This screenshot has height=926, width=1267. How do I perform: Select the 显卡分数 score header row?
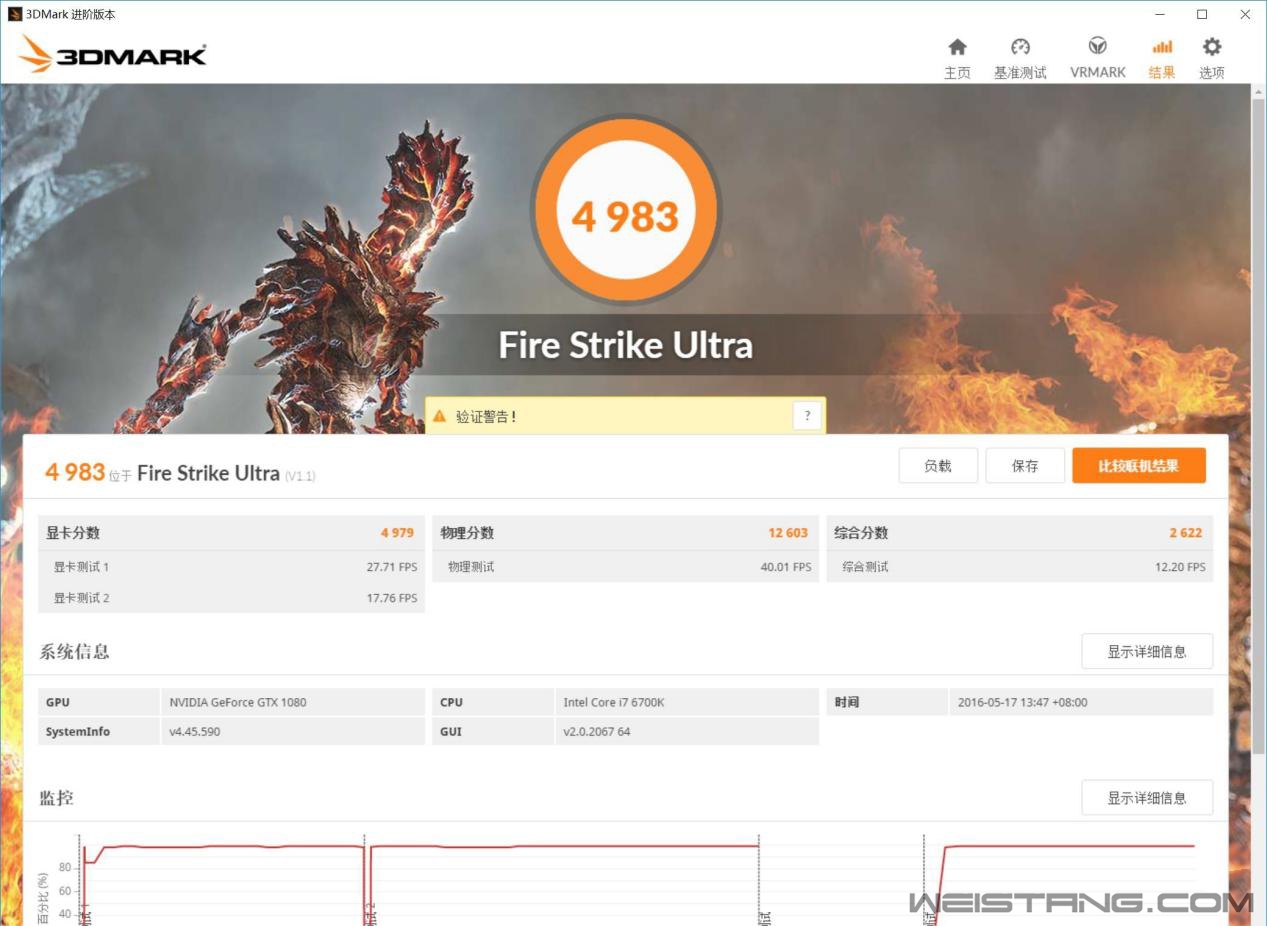[230, 533]
